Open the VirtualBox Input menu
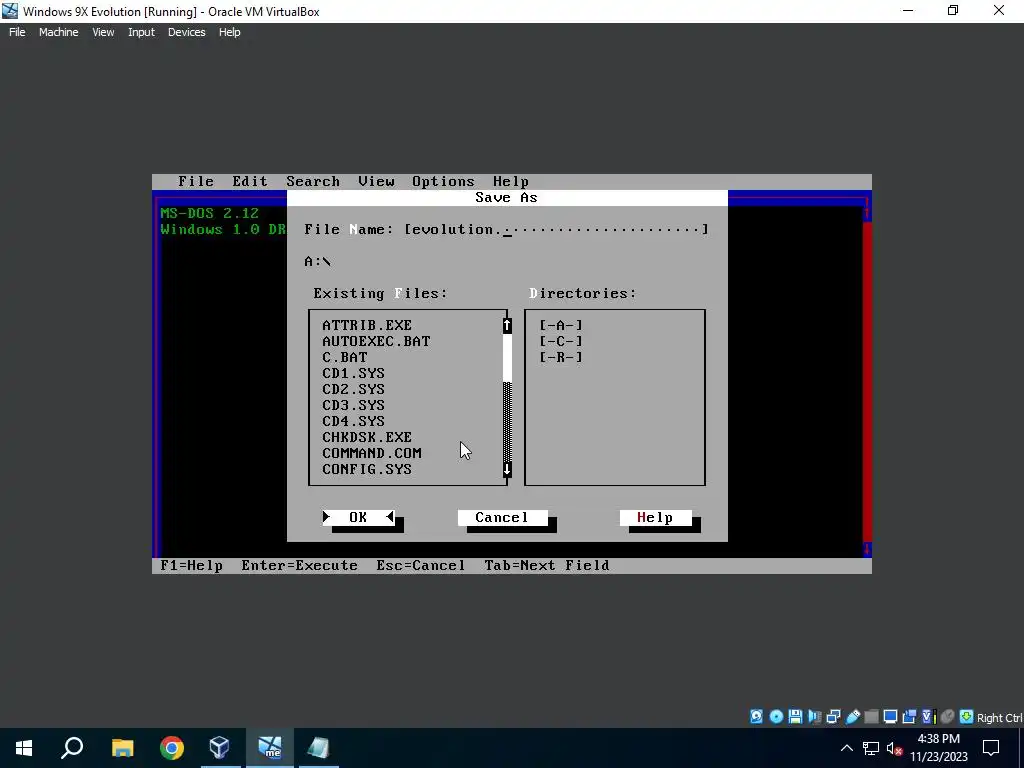Viewport: 1024px width, 768px height. click(141, 32)
